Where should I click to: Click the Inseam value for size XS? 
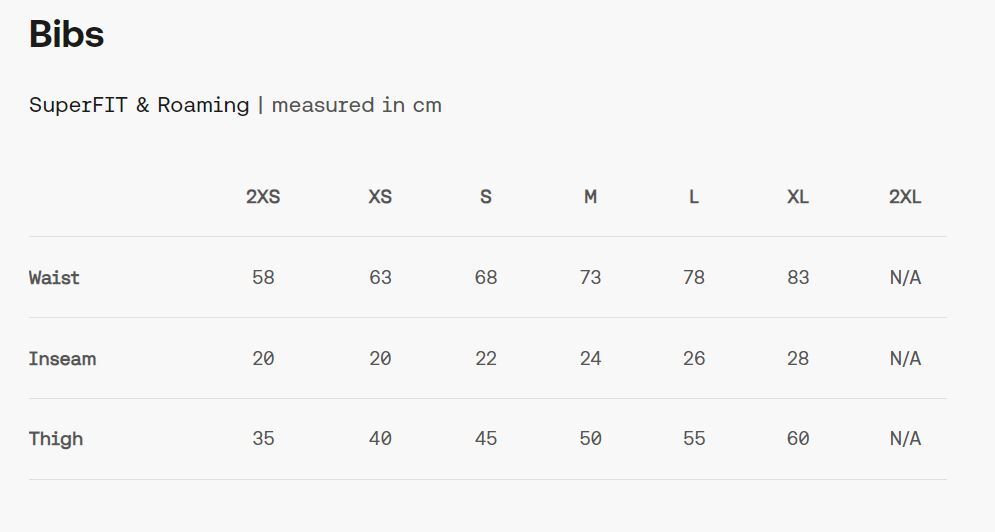pos(380,359)
